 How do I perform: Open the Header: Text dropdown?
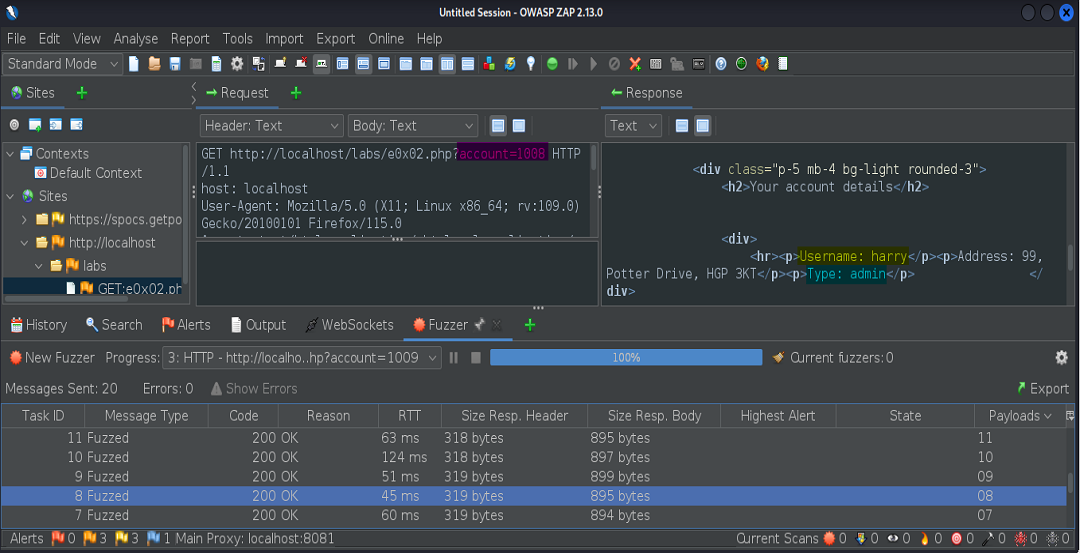(x=271, y=125)
